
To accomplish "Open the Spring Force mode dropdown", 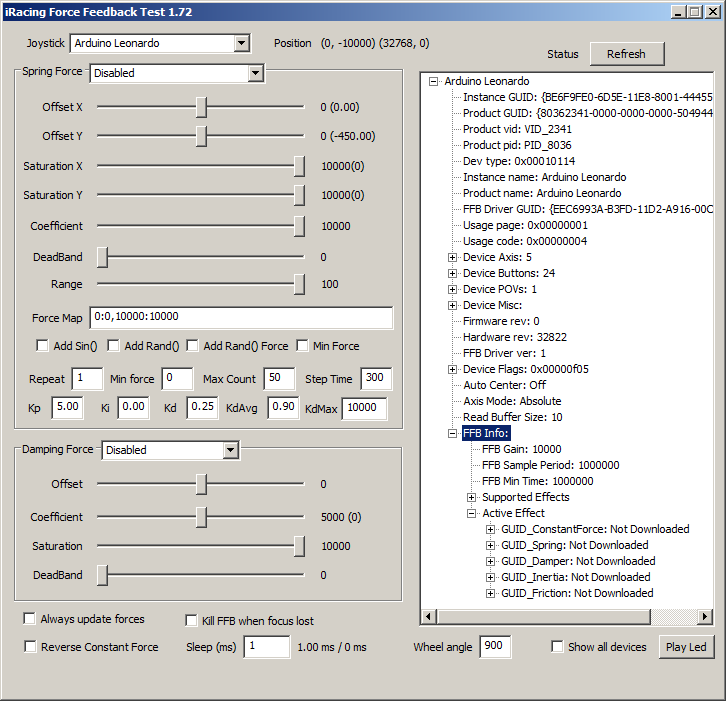I will [255, 73].
